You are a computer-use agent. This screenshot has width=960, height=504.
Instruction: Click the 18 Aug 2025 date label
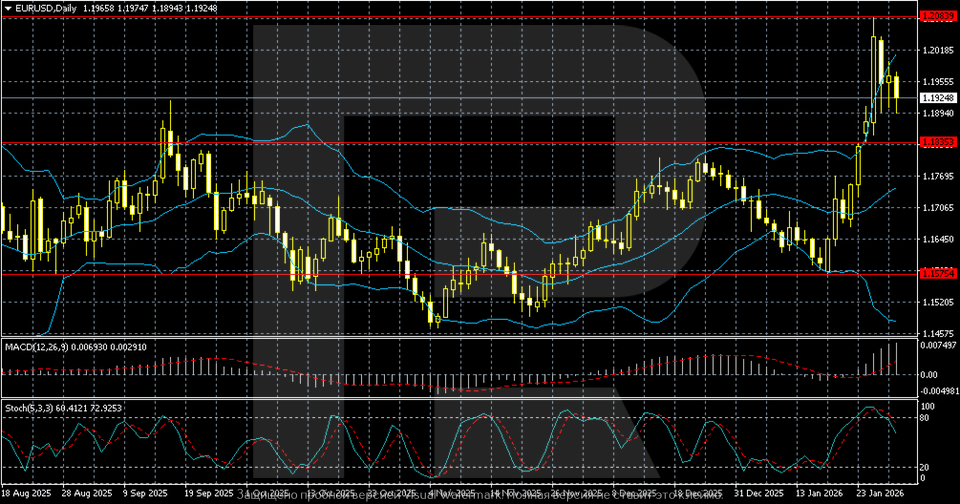pyautogui.click(x=26, y=493)
